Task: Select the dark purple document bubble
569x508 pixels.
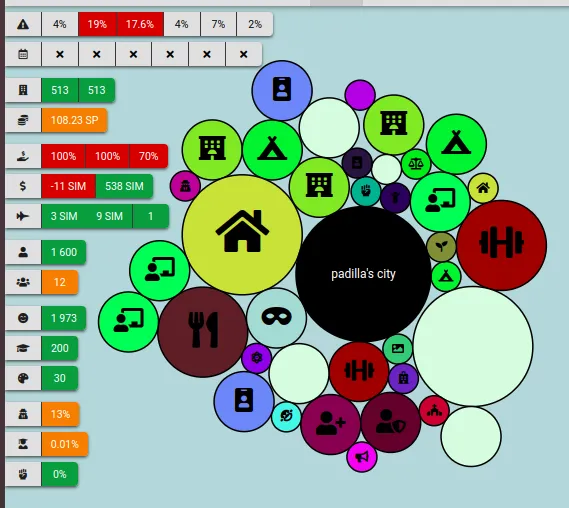Action: pos(357,163)
